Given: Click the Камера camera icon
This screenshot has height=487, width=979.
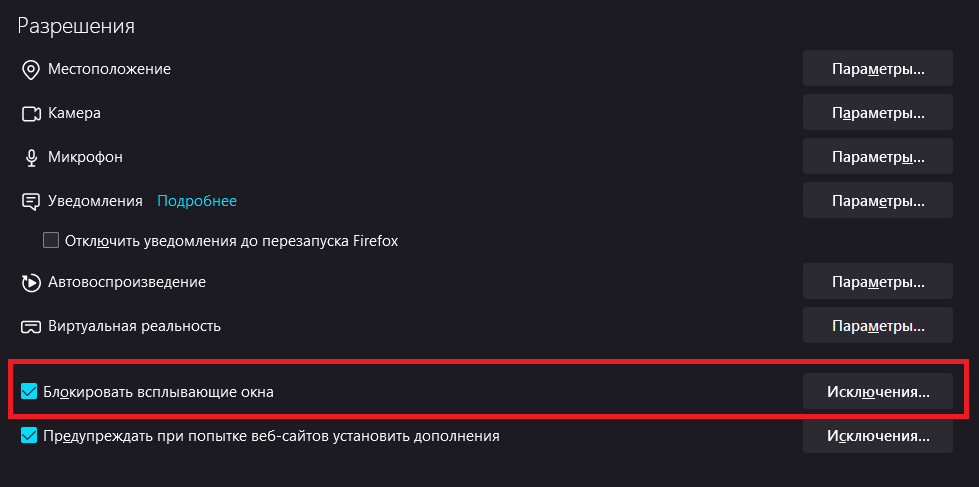Looking at the screenshot, I should click(30, 113).
